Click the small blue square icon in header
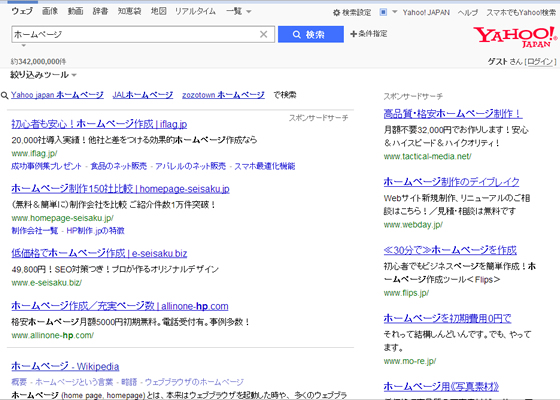Viewport: 560px width, 400px height. tap(383, 12)
